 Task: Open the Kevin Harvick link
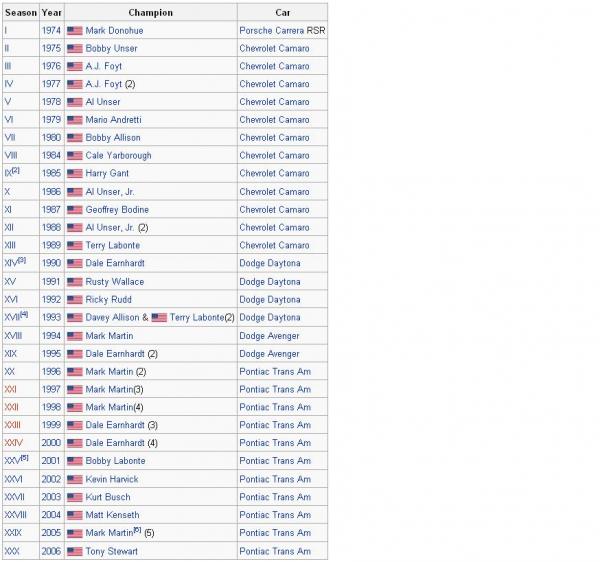pos(112,479)
